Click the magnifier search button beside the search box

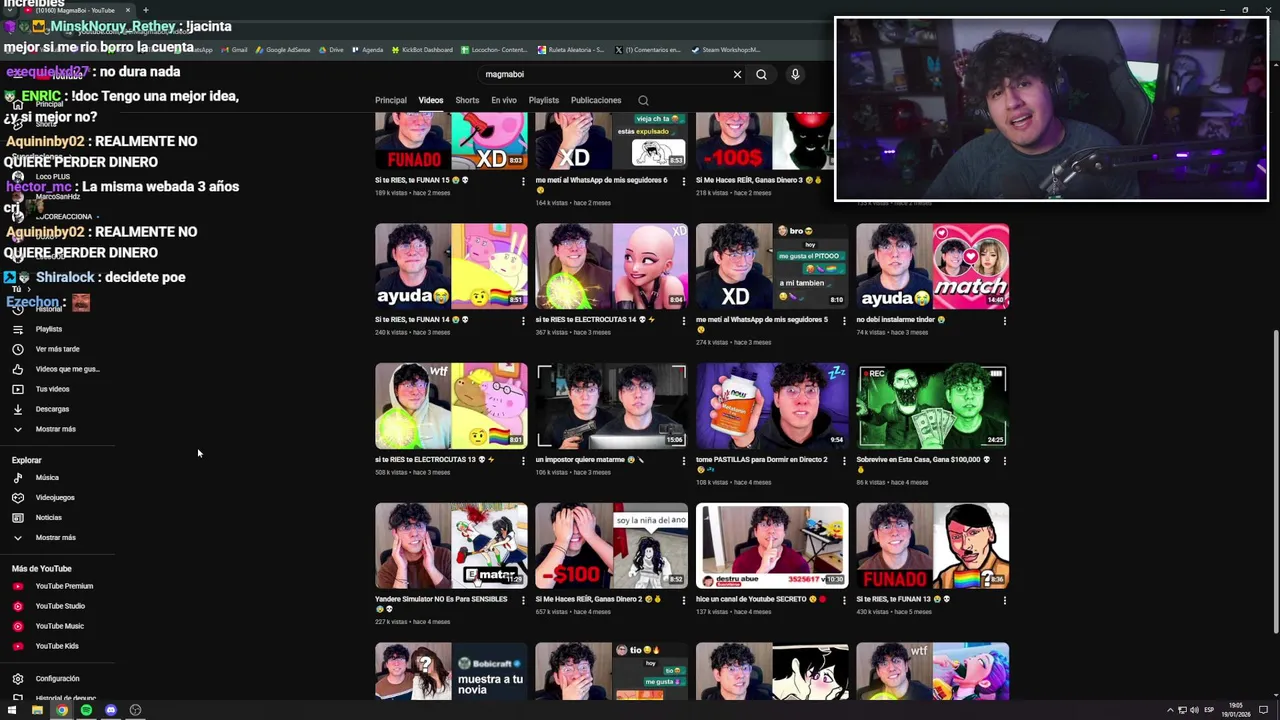coord(761,74)
